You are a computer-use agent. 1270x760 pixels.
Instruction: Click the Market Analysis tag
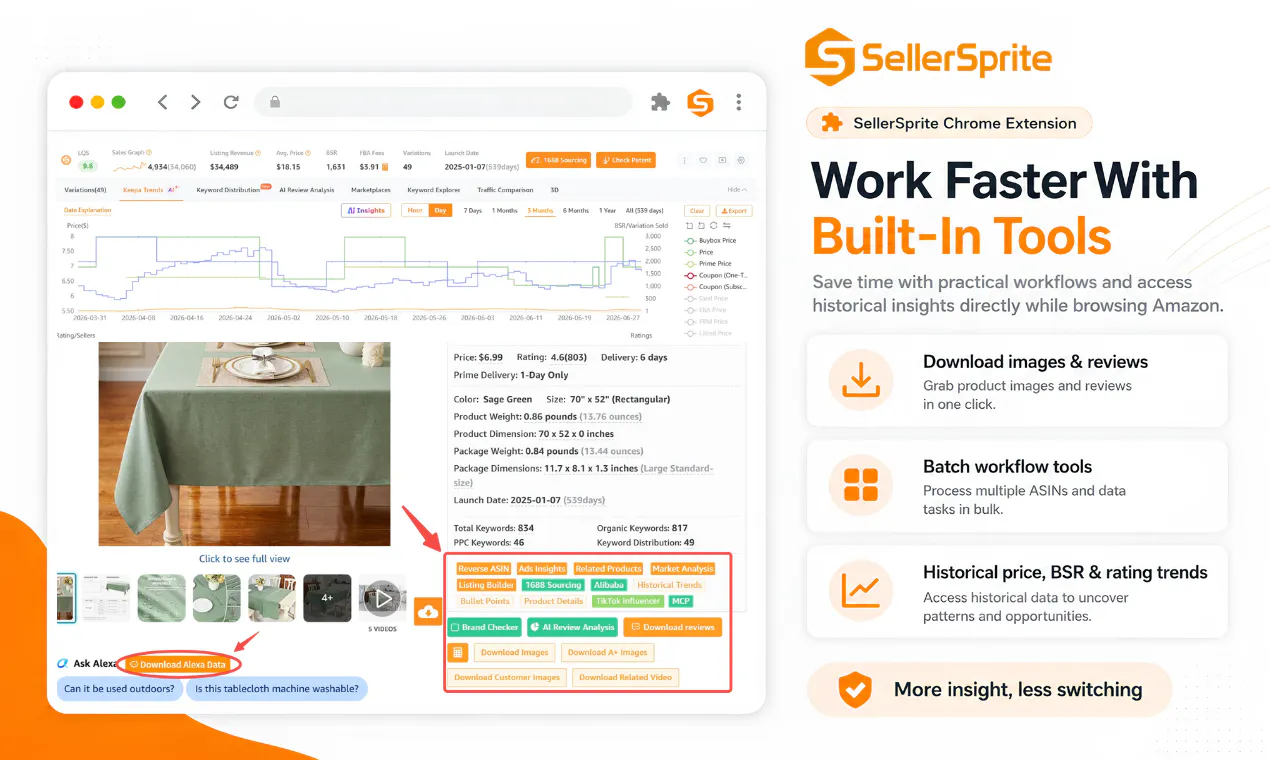(x=682, y=569)
